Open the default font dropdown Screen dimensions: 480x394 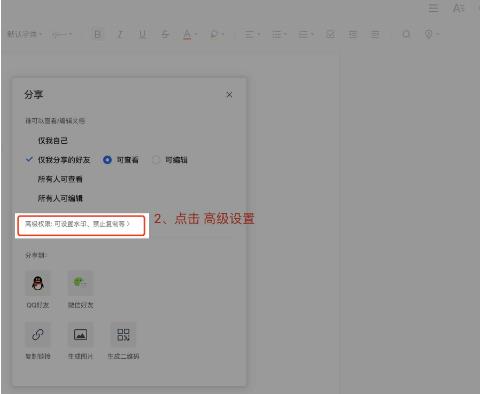(x=25, y=34)
